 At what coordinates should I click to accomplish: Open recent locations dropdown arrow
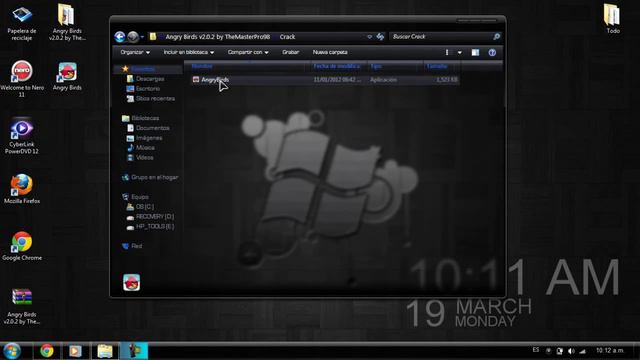coord(142,37)
